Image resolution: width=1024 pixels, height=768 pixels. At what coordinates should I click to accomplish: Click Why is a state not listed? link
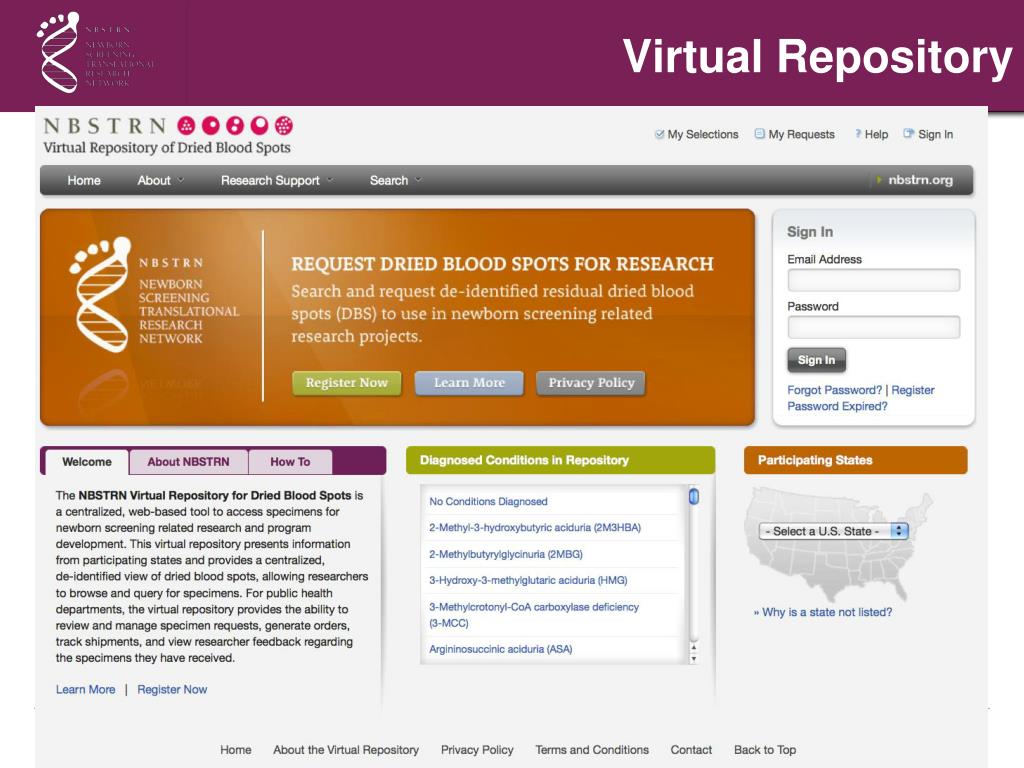827,612
